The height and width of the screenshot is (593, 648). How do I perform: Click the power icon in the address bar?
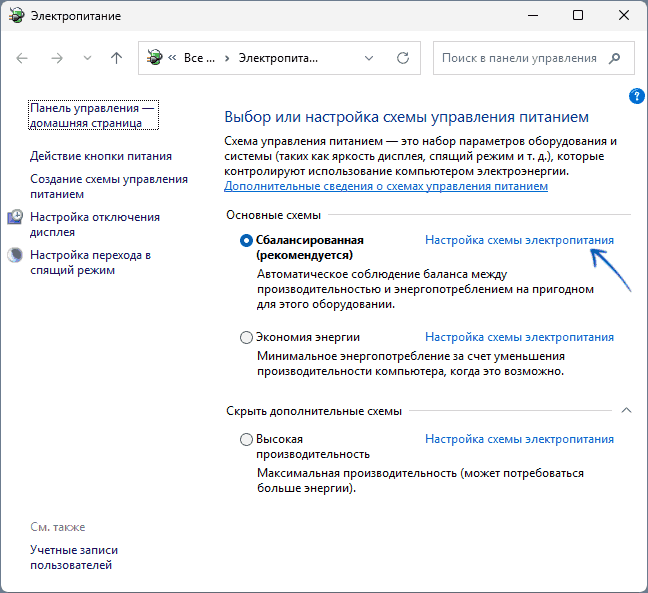[x=155, y=58]
